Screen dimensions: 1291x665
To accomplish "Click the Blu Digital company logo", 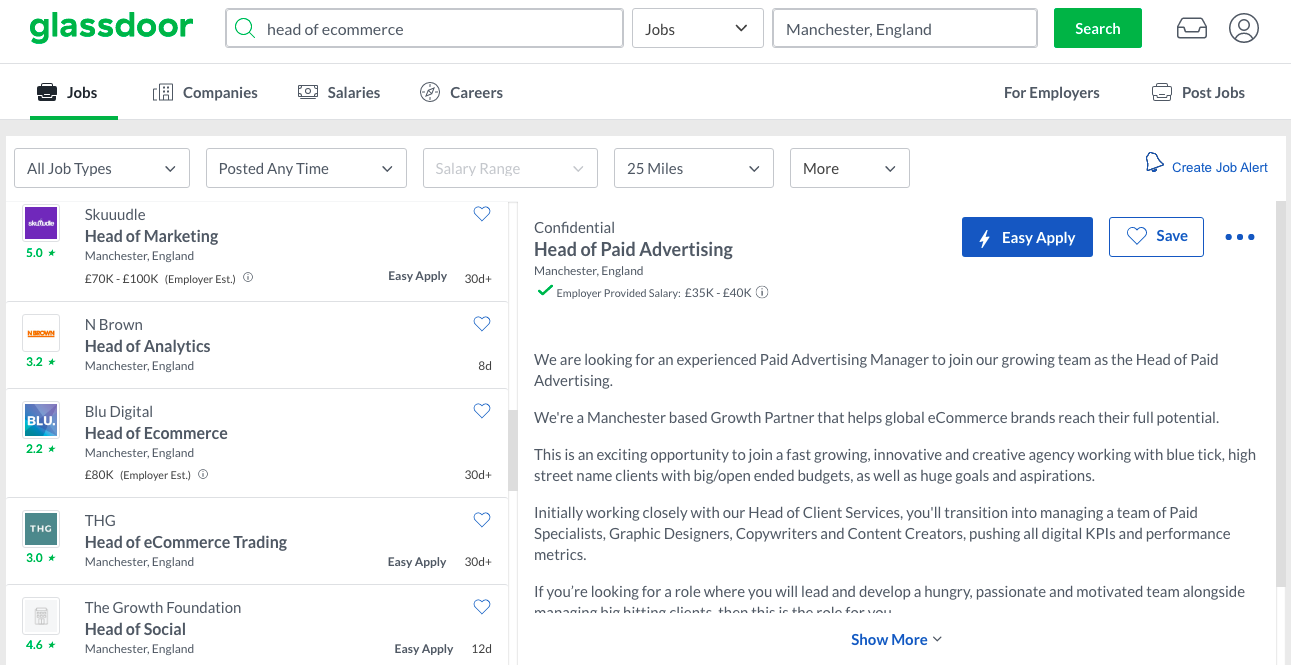I will pyautogui.click(x=41, y=420).
